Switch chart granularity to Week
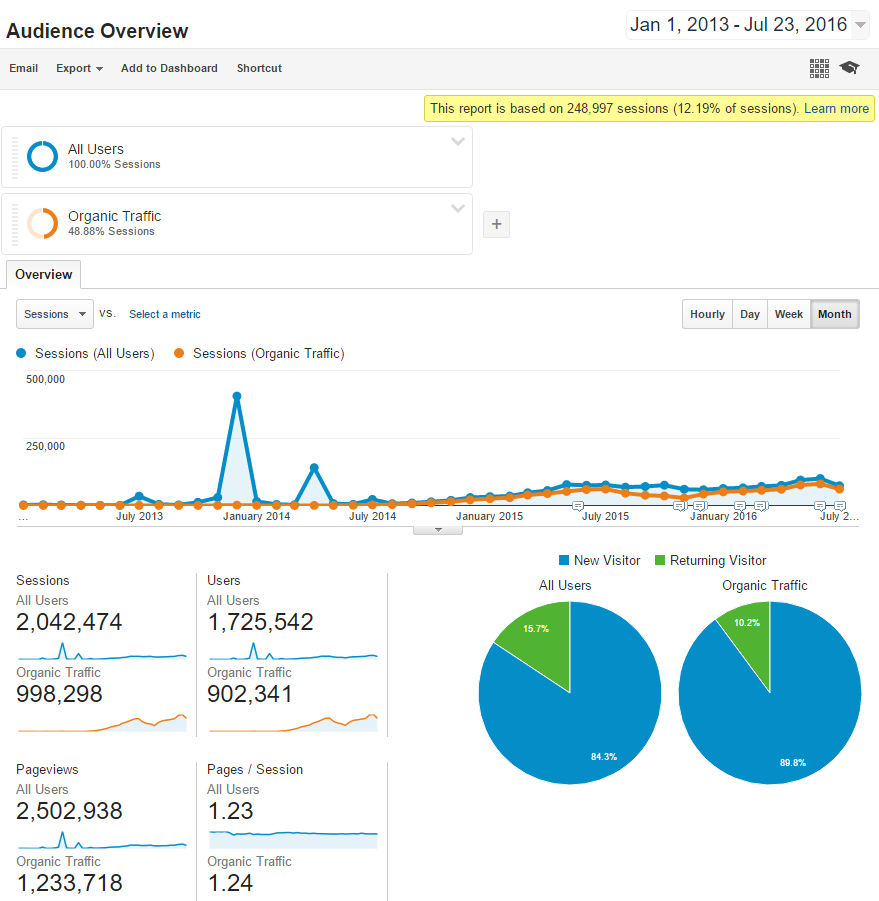 pos(789,314)
